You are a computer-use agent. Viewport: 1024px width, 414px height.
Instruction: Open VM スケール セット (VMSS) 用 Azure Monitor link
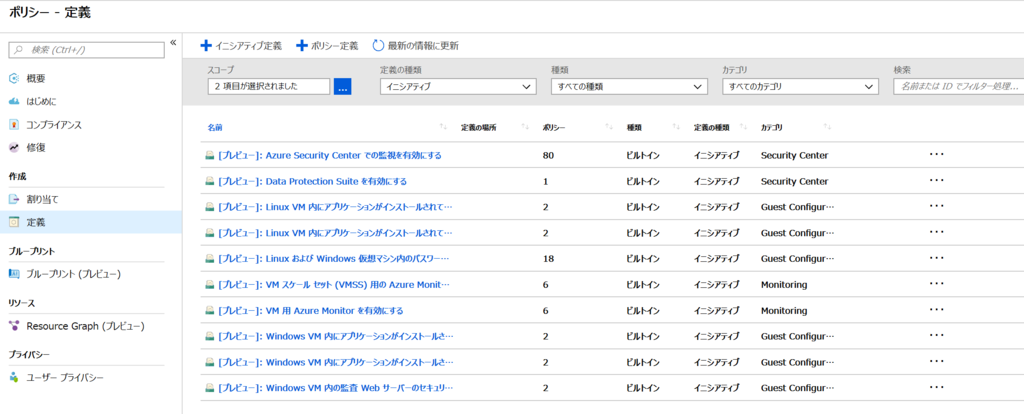pos(335,285)
